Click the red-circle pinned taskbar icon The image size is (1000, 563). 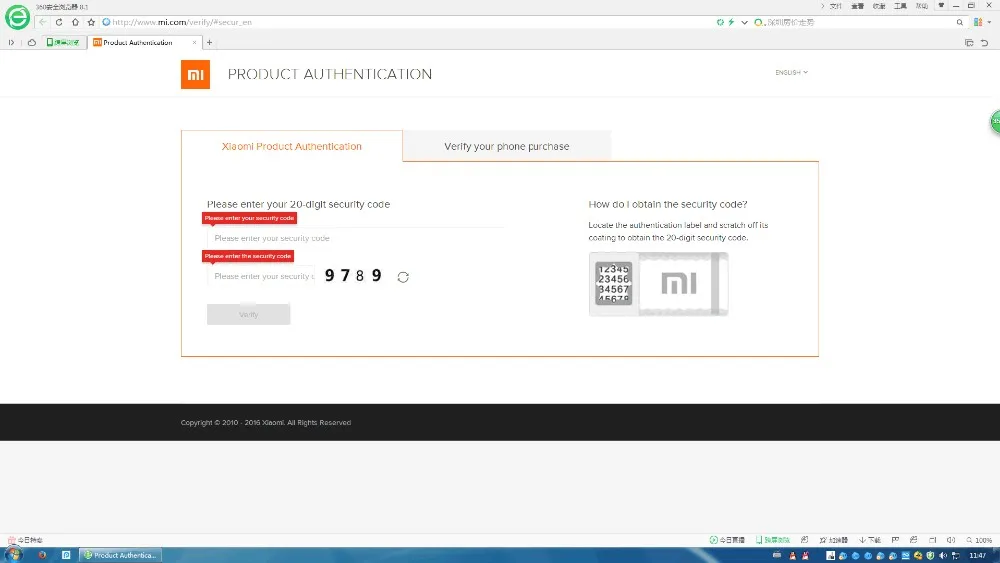click(x=42, y=555)
